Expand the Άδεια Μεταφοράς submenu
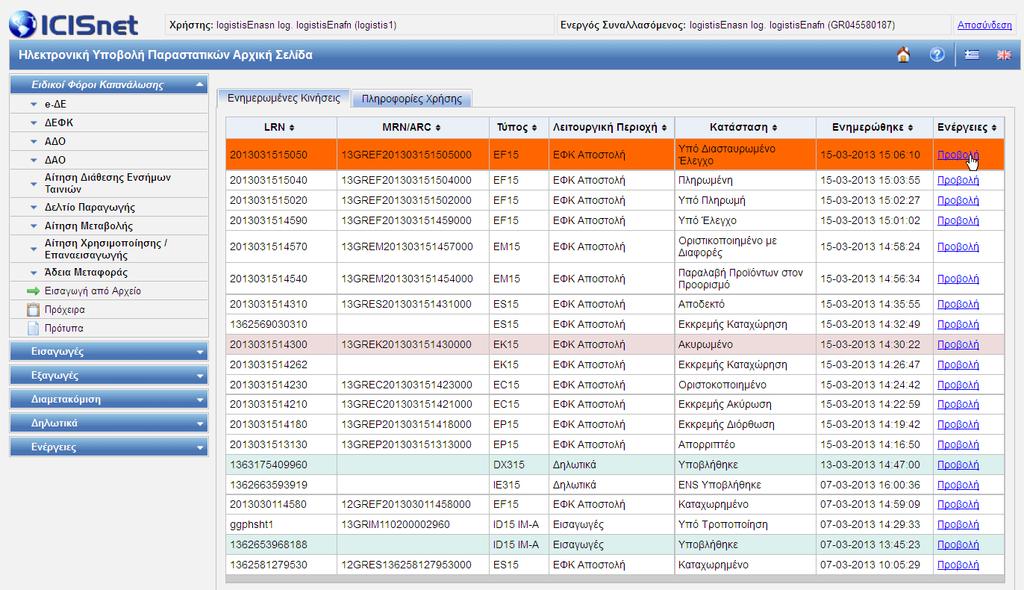The height and width of the screenshot is (590, 1024). (34, 272)
